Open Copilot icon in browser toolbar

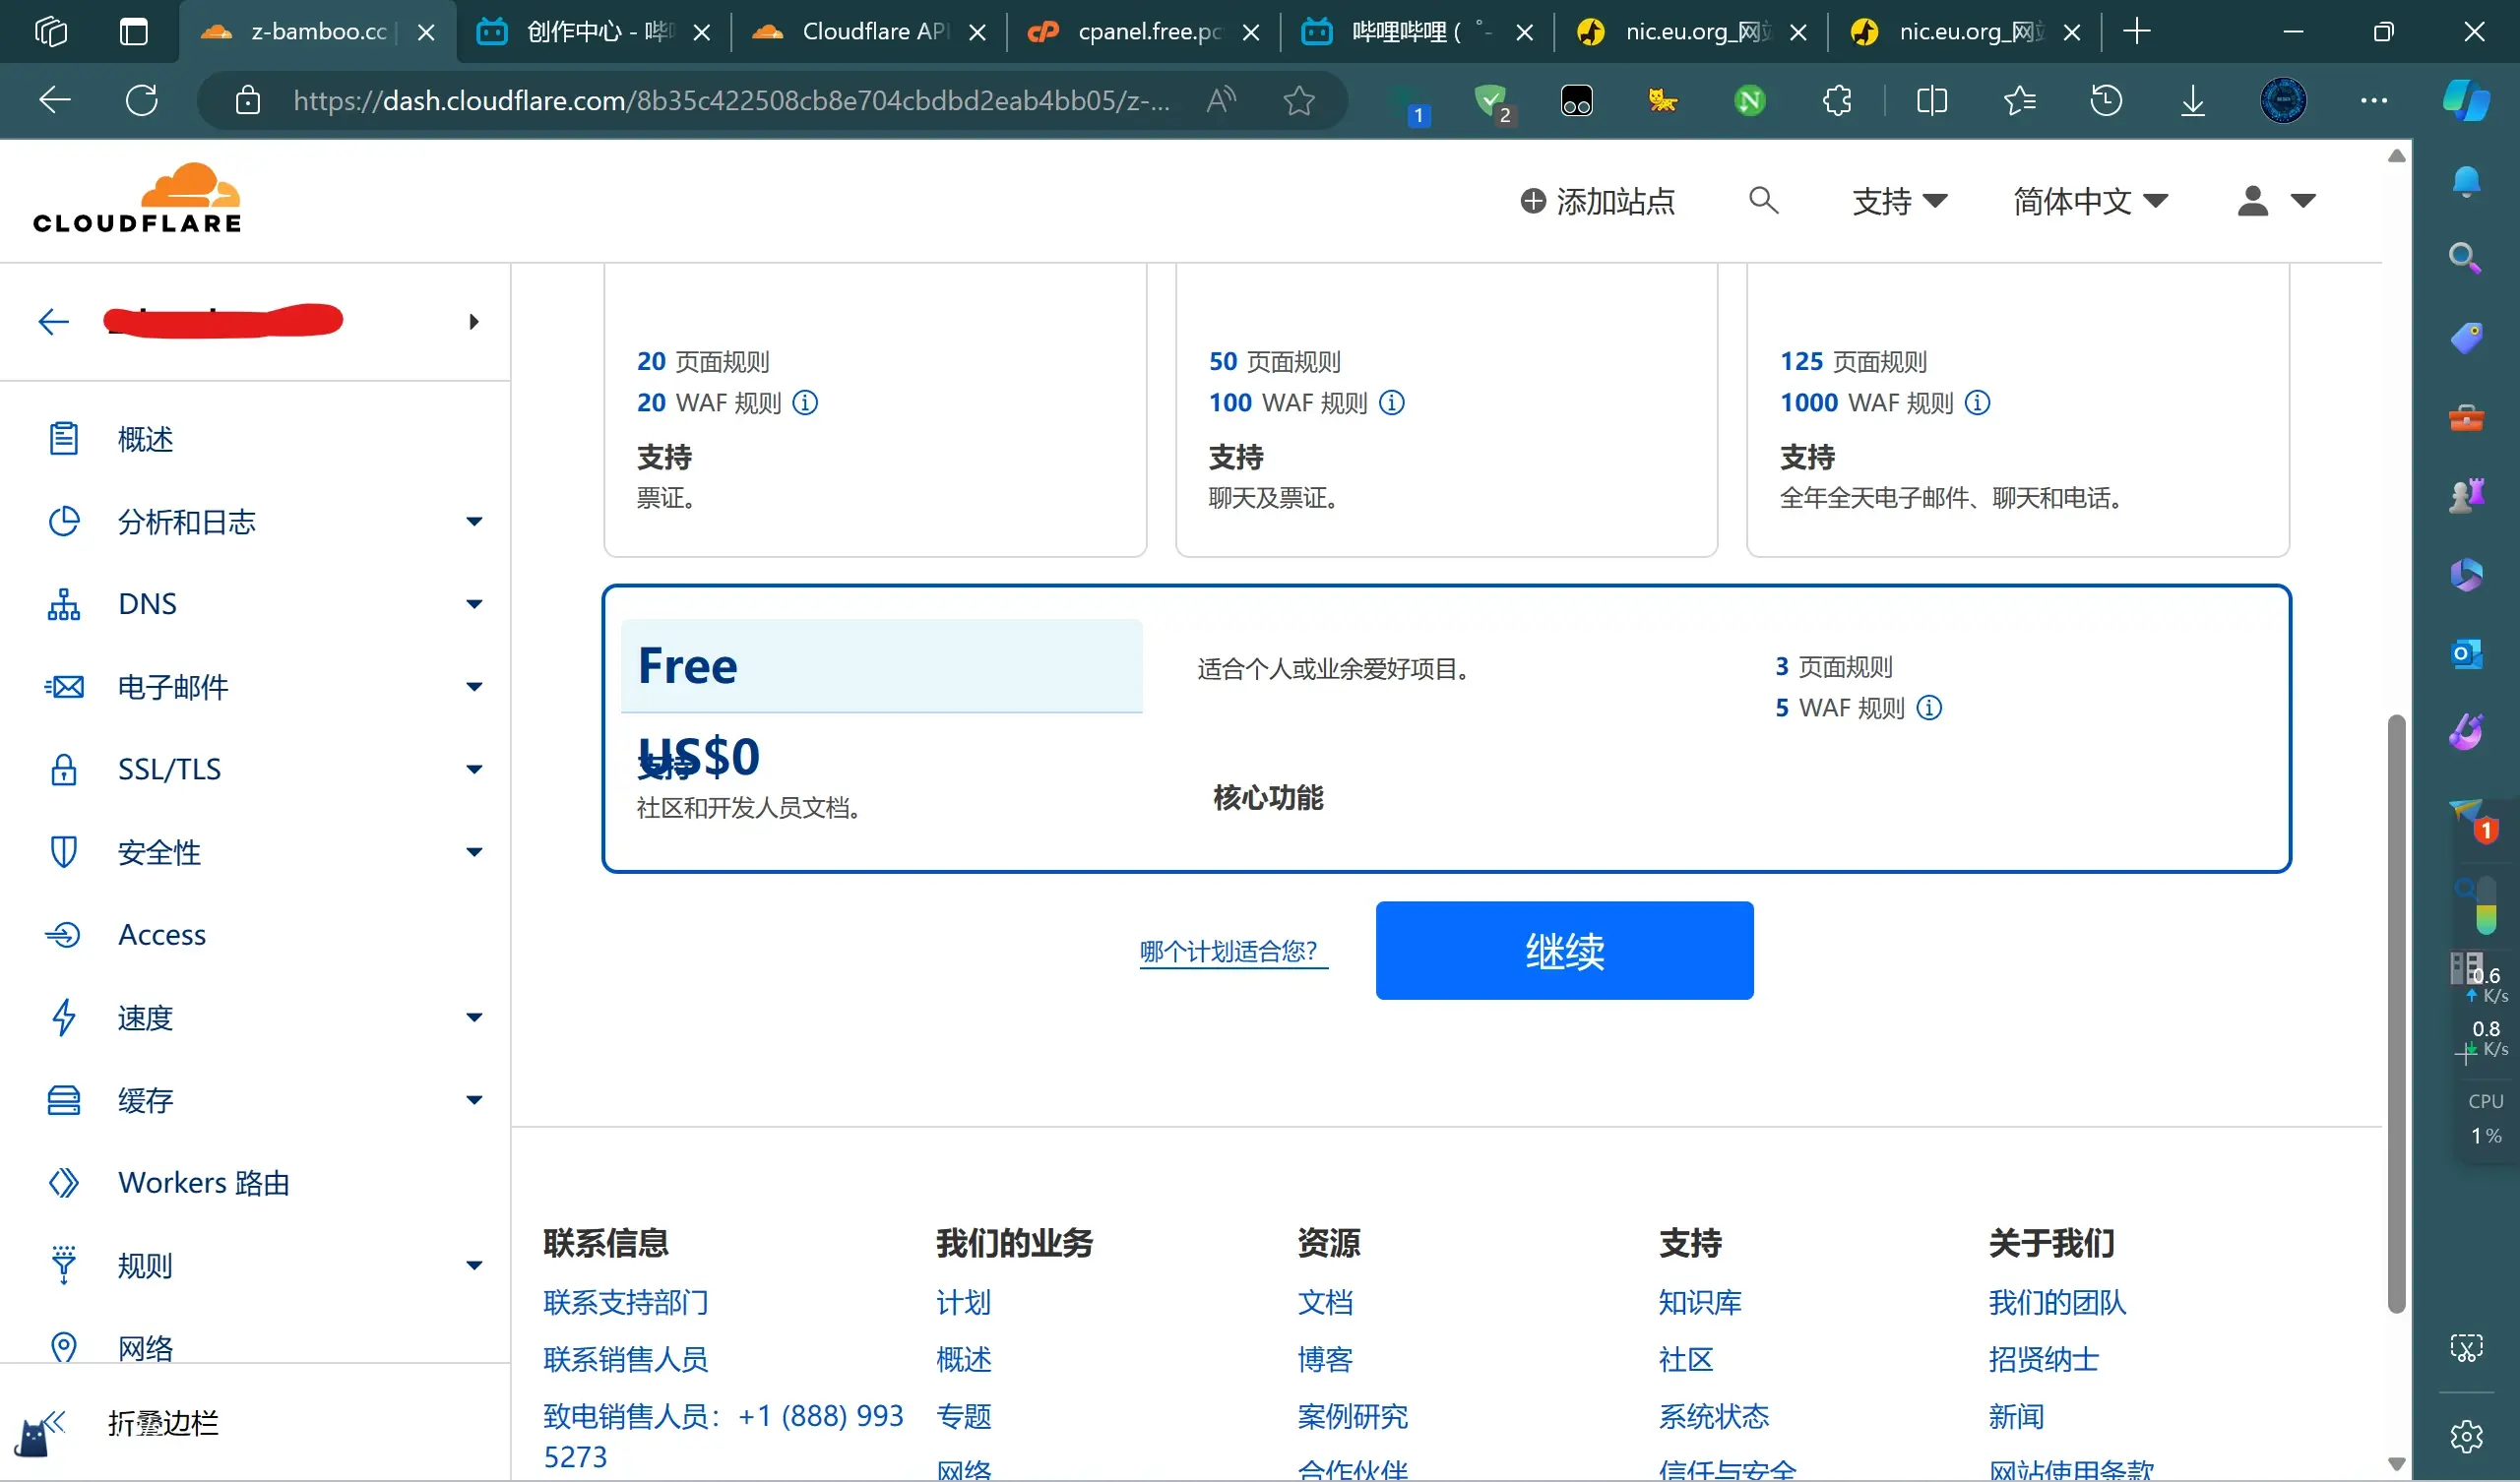2466,100
